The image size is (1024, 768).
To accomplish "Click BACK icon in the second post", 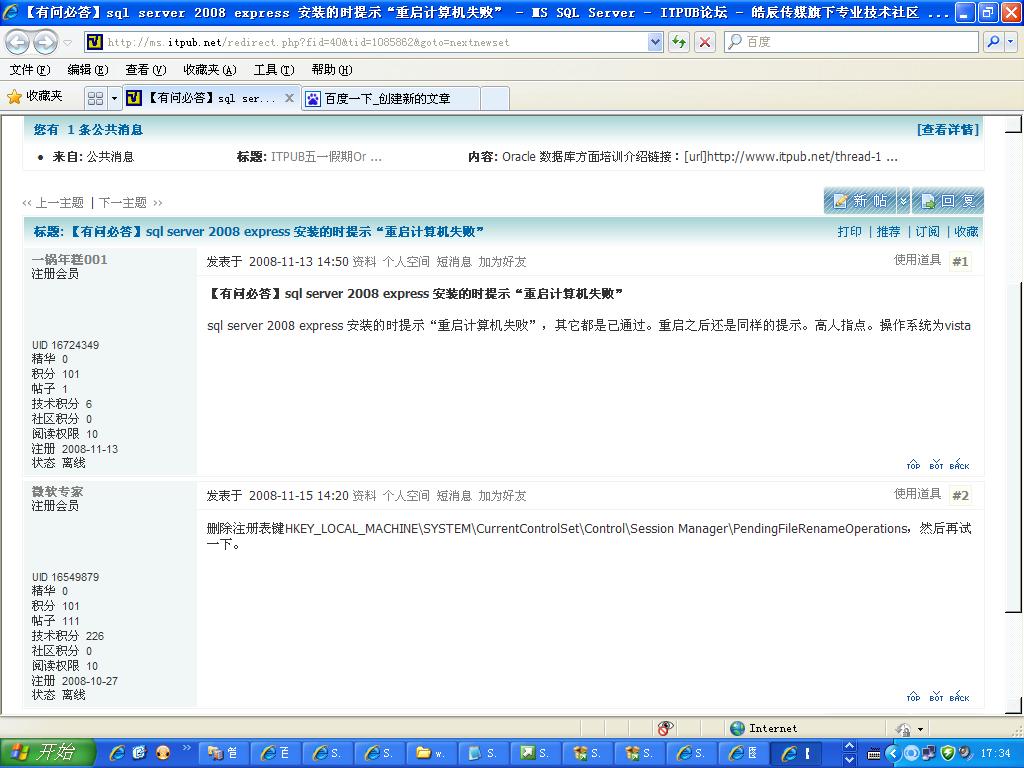I will point(959,697).
